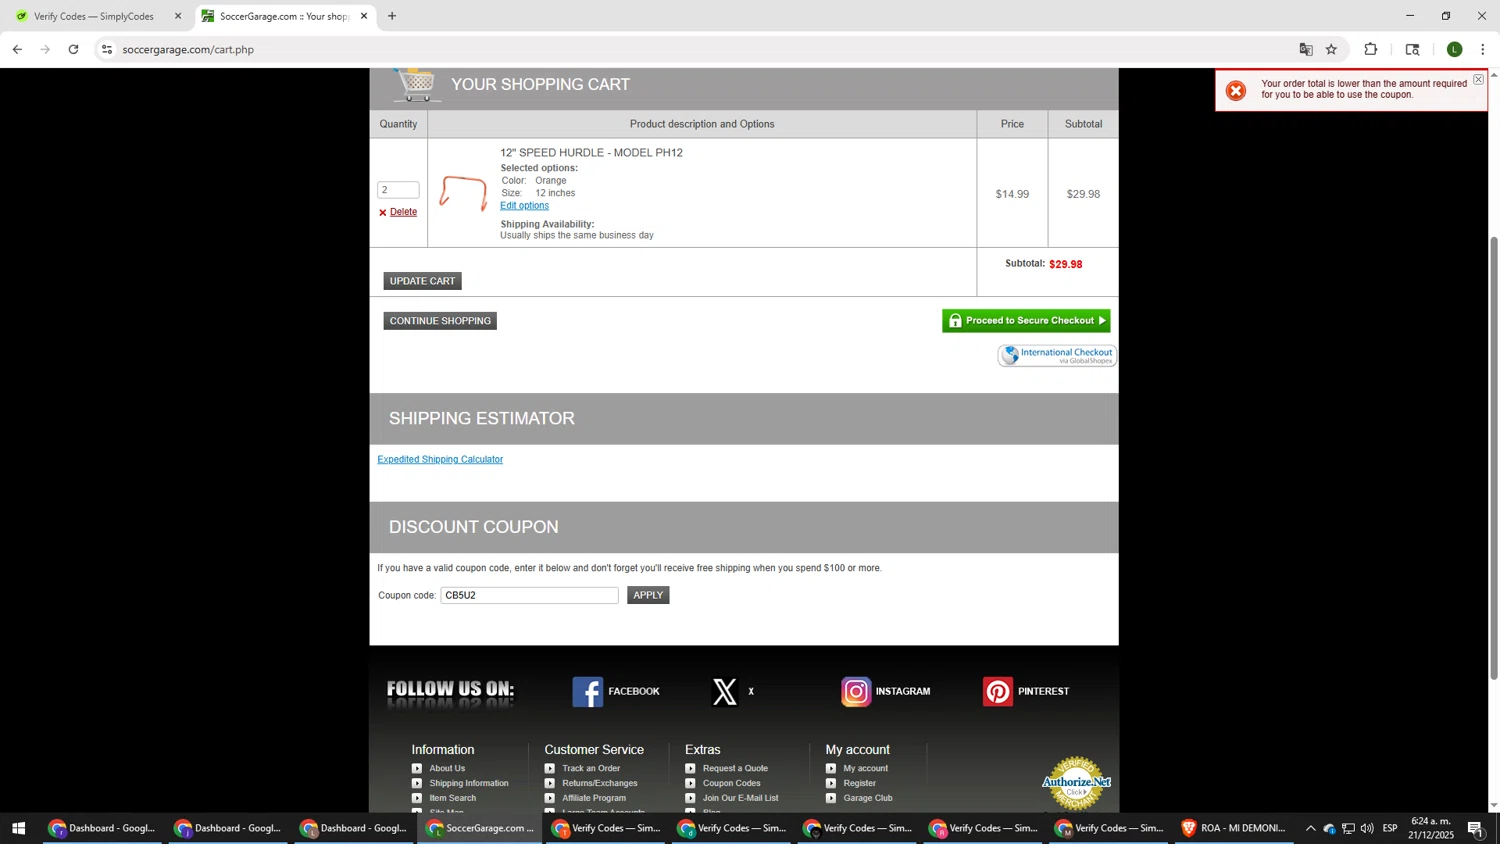Open the Windows Start menu
The image size is (1500, 844).
(x=18, y=828)
